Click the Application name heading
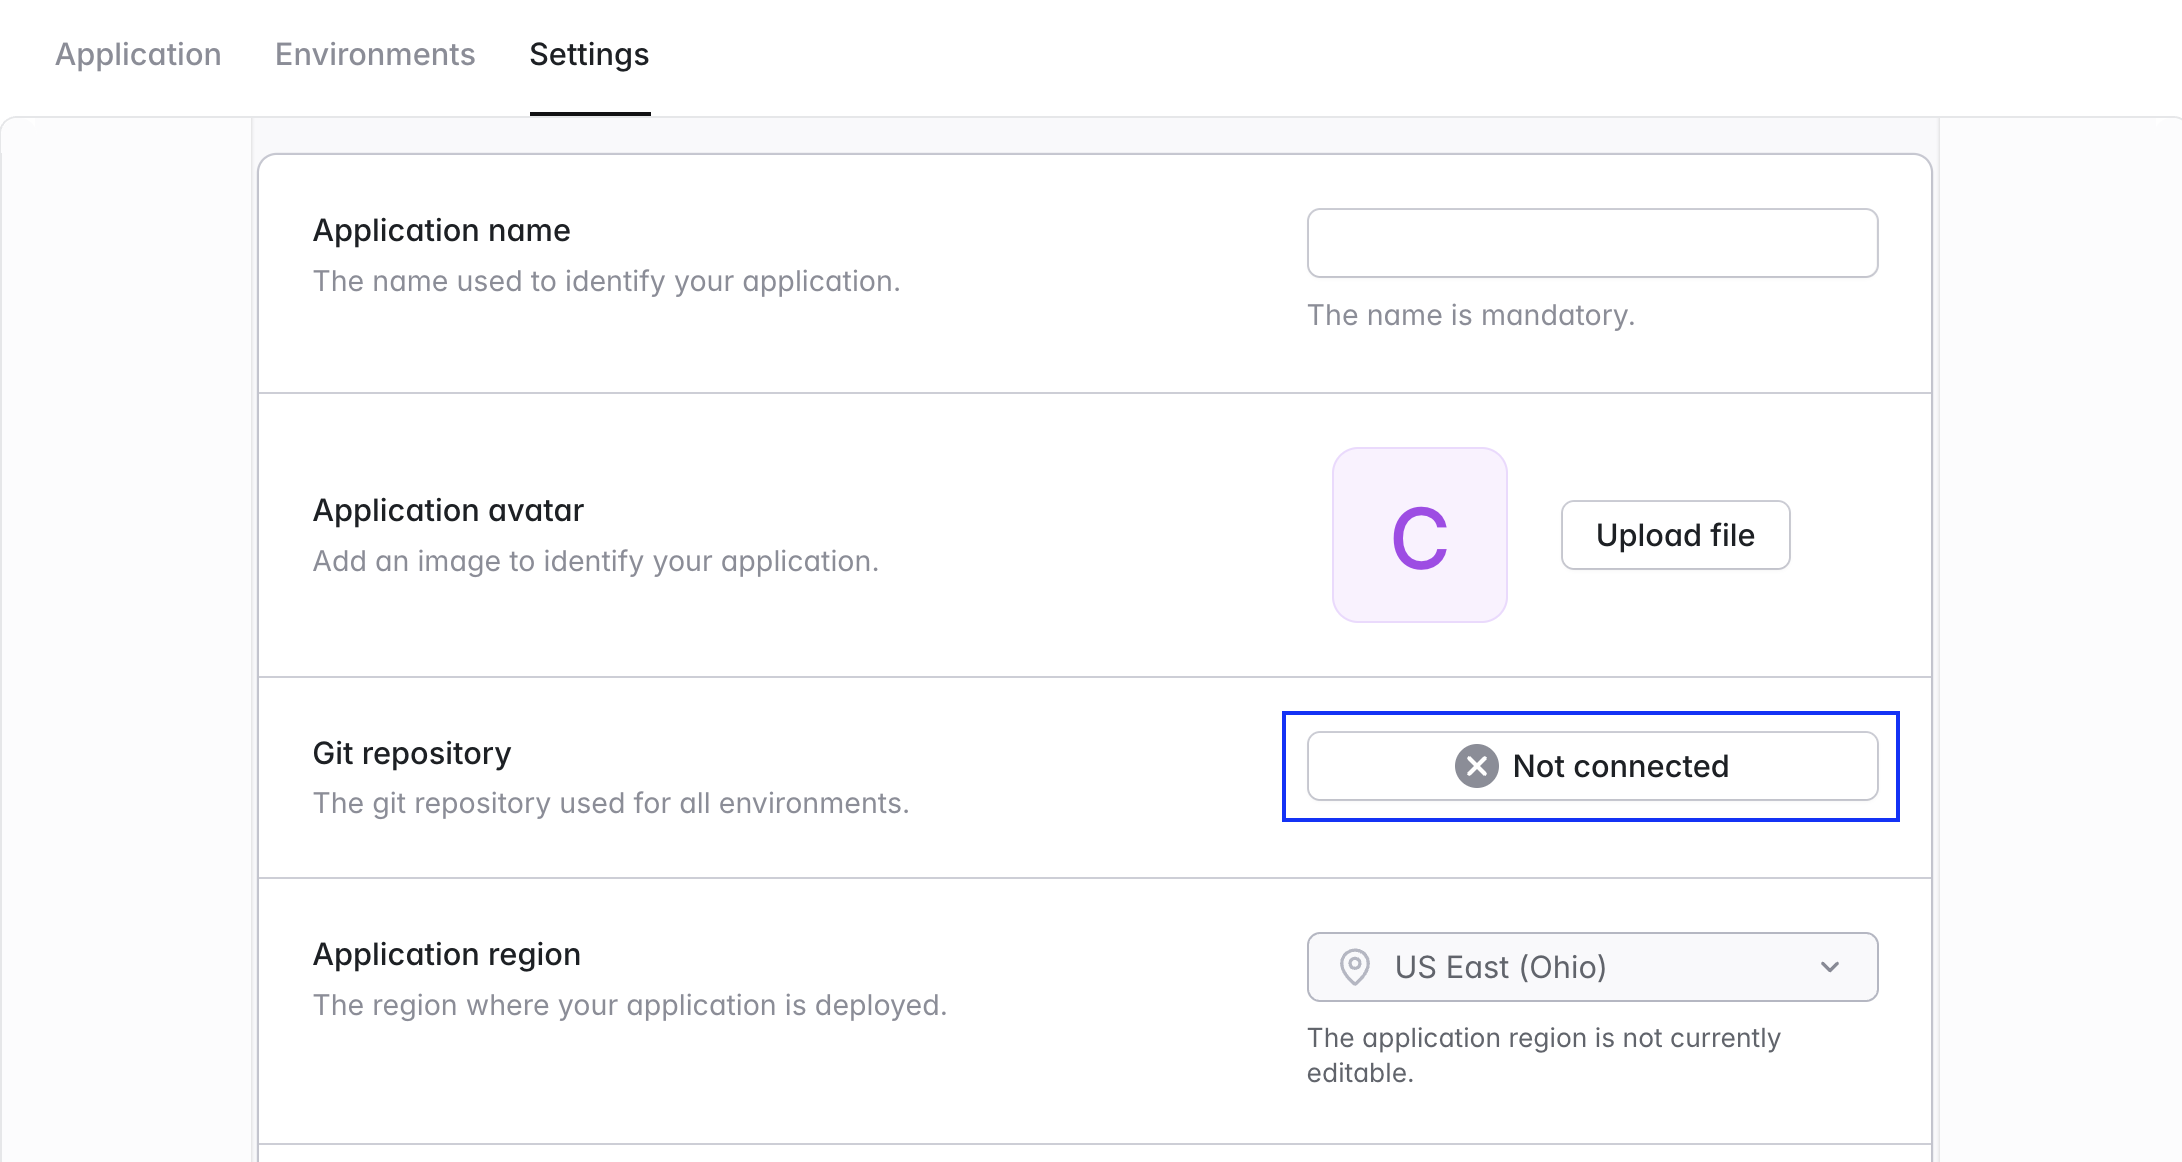This screenshot has width=2182, height=1162. click(441, 230)
